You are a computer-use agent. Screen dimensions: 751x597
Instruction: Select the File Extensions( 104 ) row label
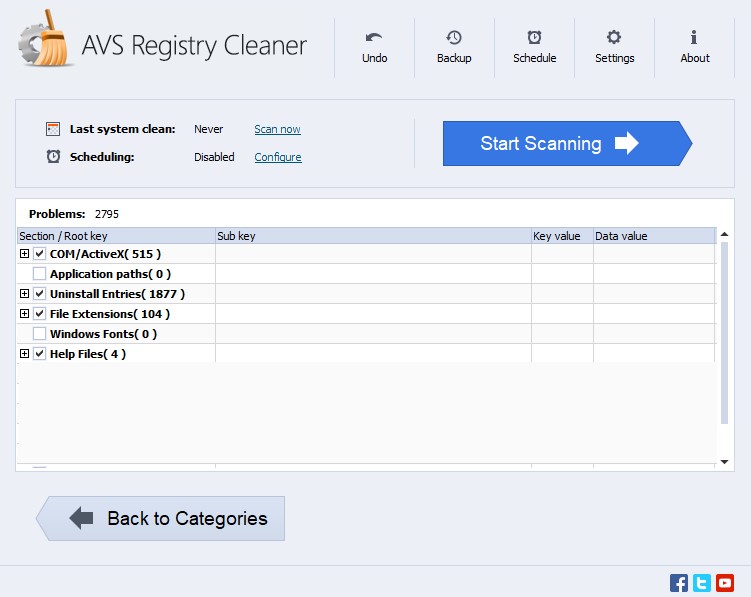pos(110,314)
